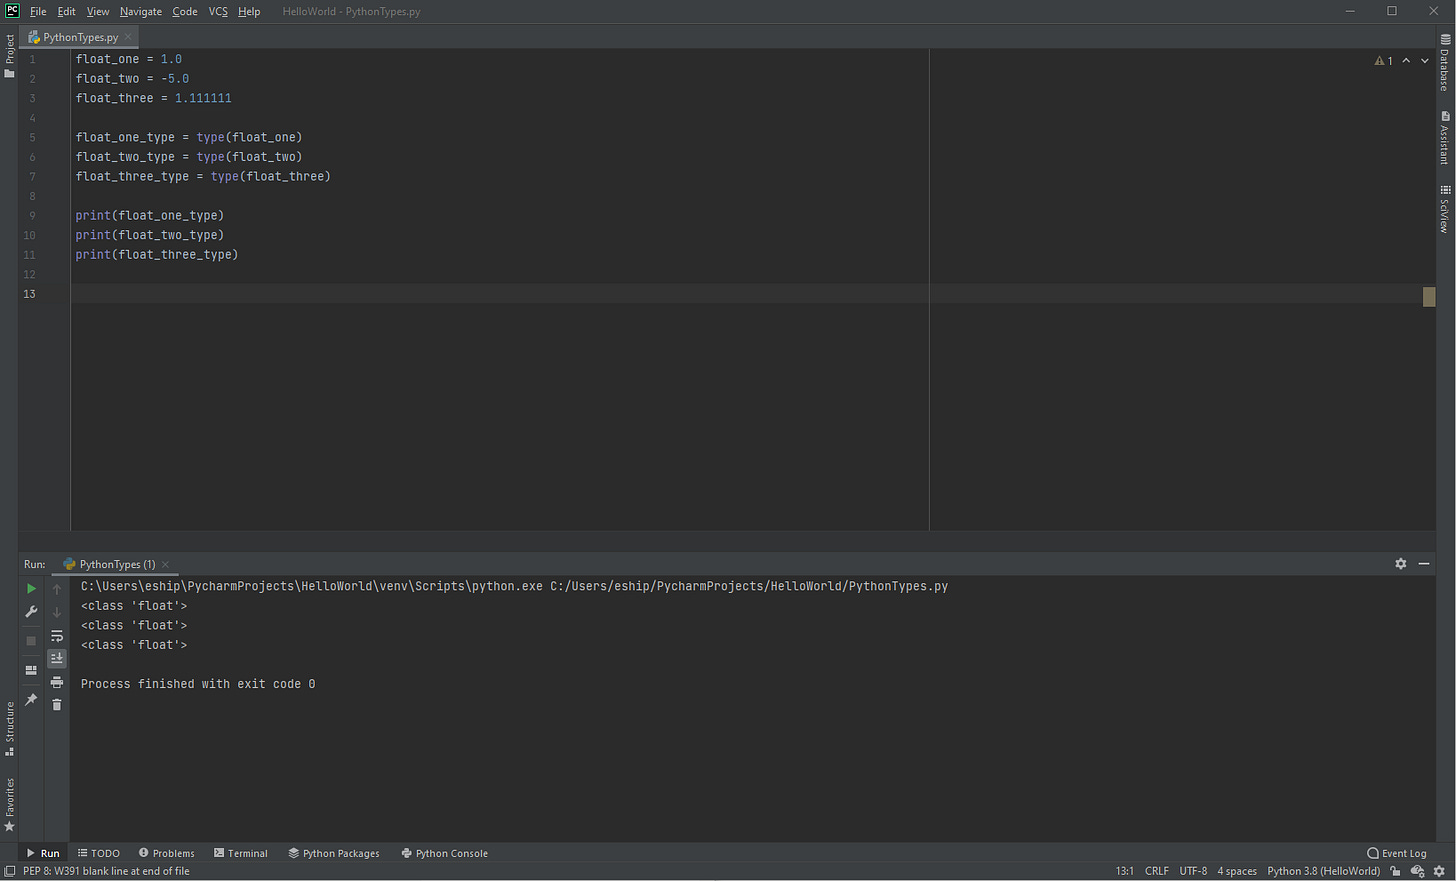Print the console output
Screen dimensions: 1456x881
click(57, 682)
